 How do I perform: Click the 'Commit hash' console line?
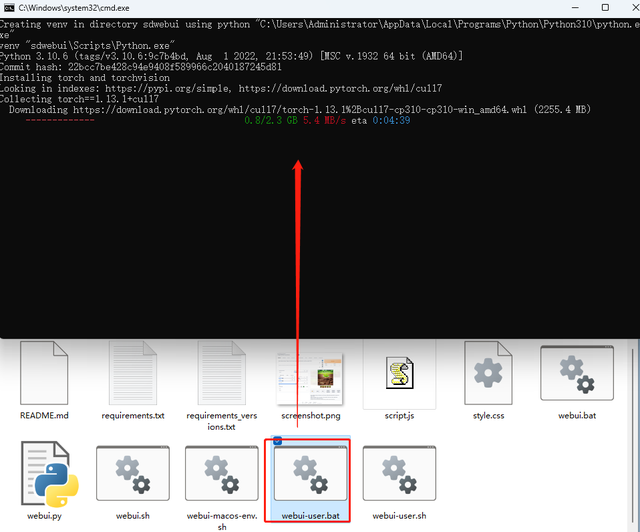point(140,67)
